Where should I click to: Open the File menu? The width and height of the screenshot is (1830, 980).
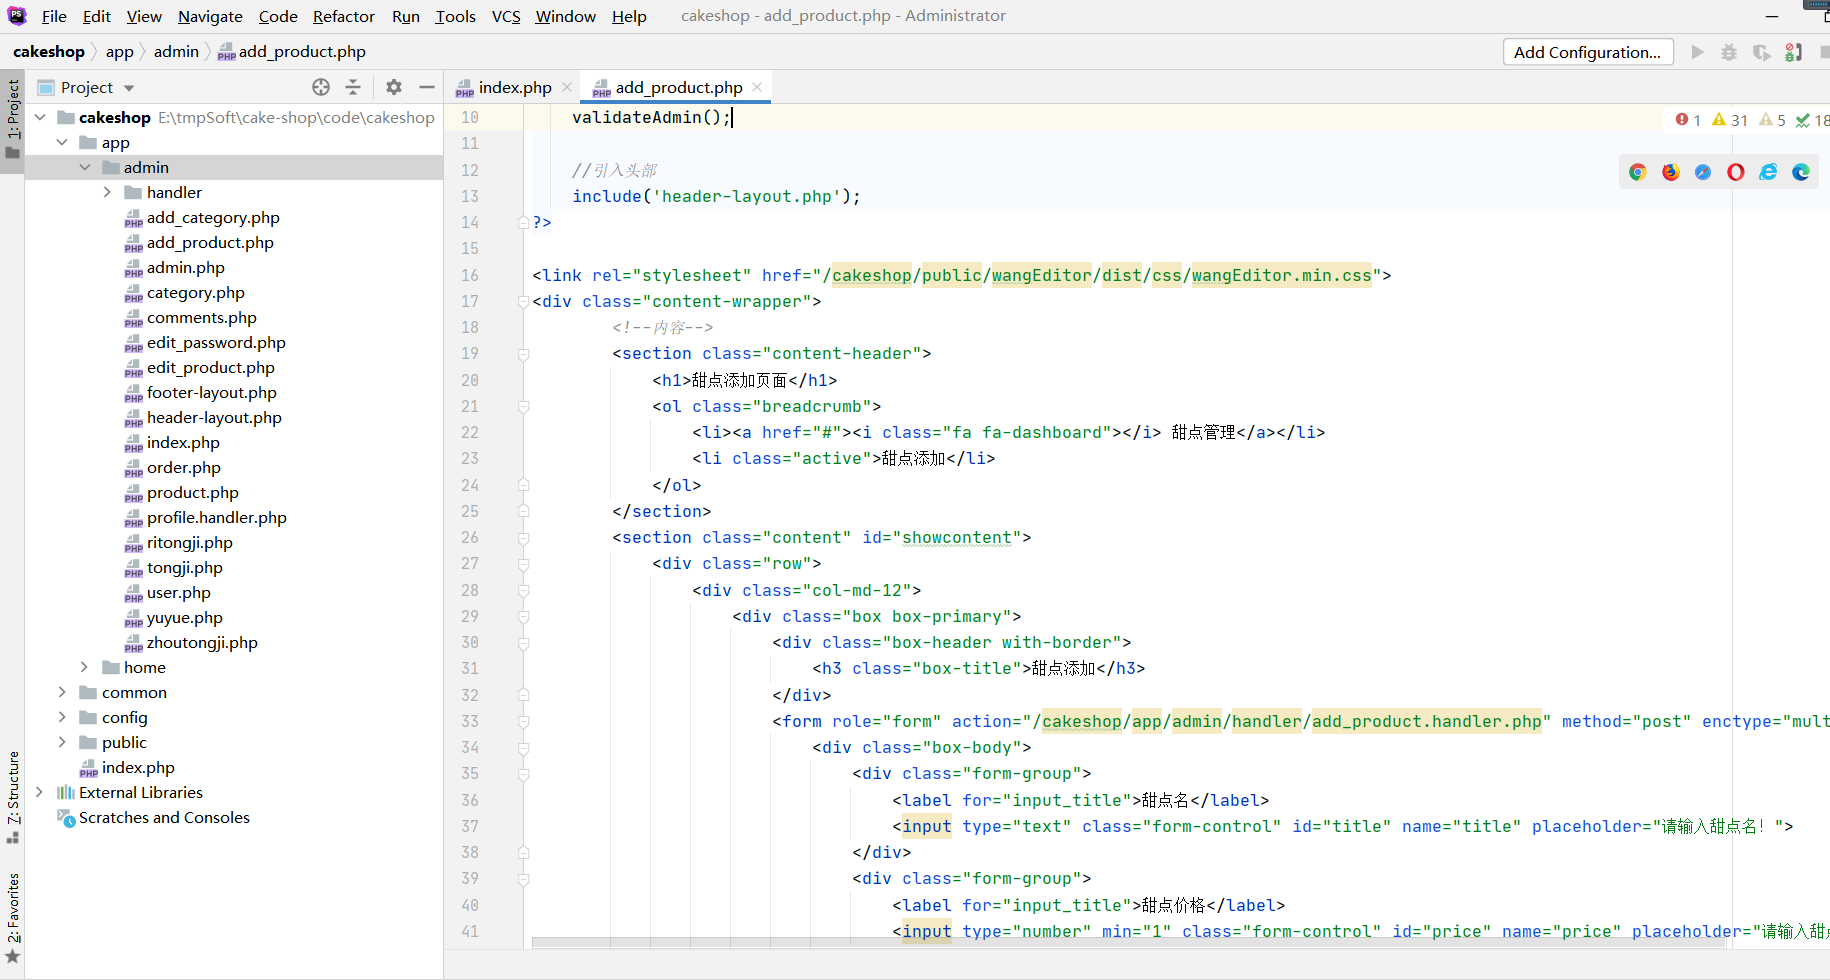[54, 16]
